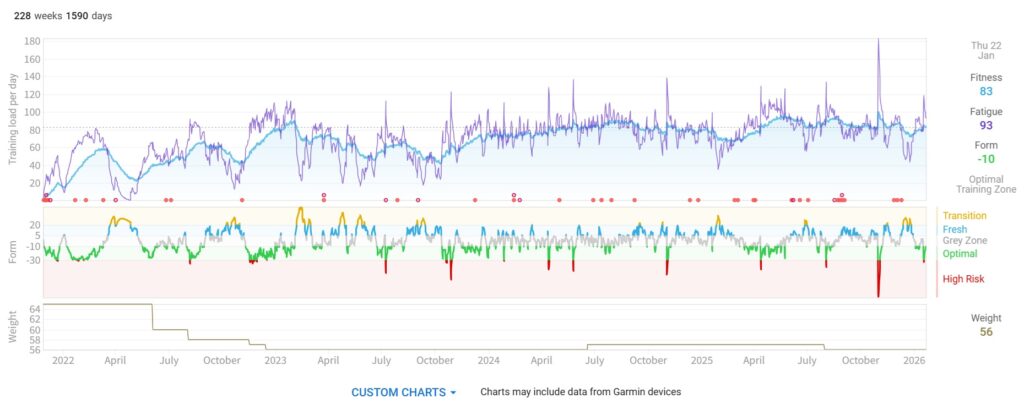Click the Weight legend label
Screen dimensions: 1024x409
[x=985, y=318]
